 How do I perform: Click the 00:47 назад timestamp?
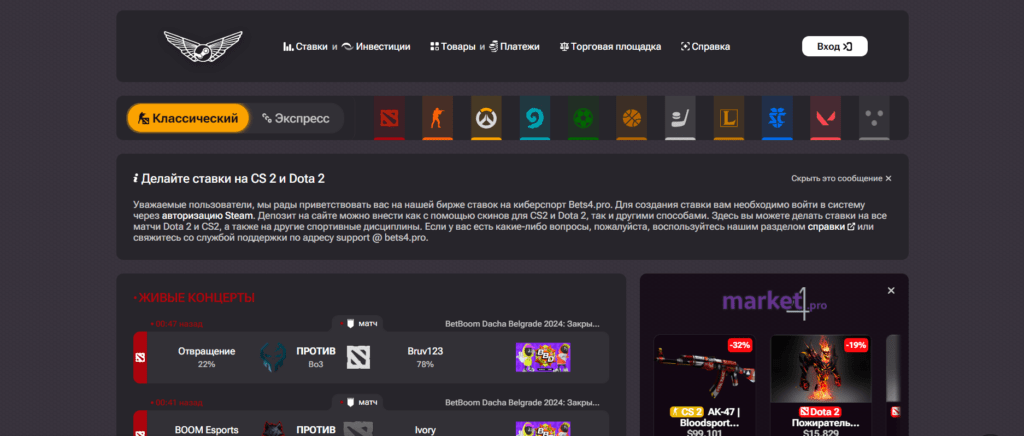177,323
